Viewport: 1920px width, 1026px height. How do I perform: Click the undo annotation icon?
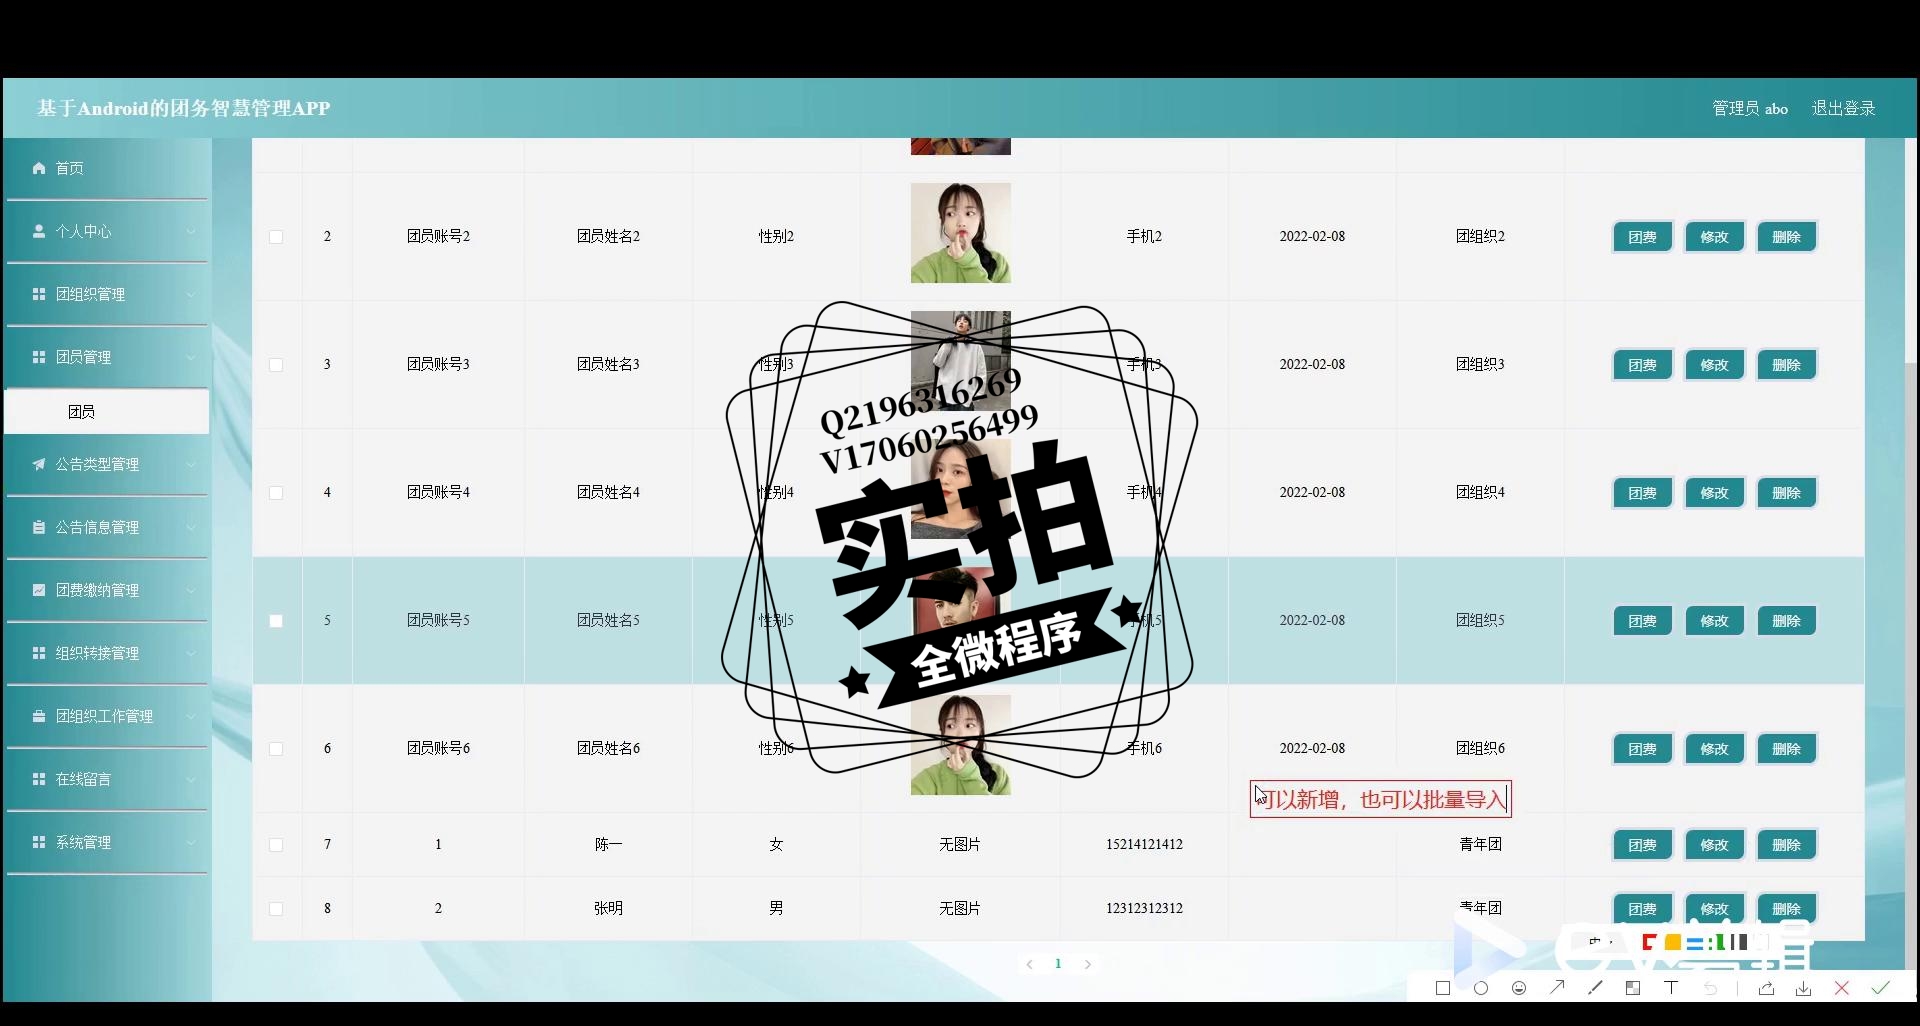(x=1710, y=988)
